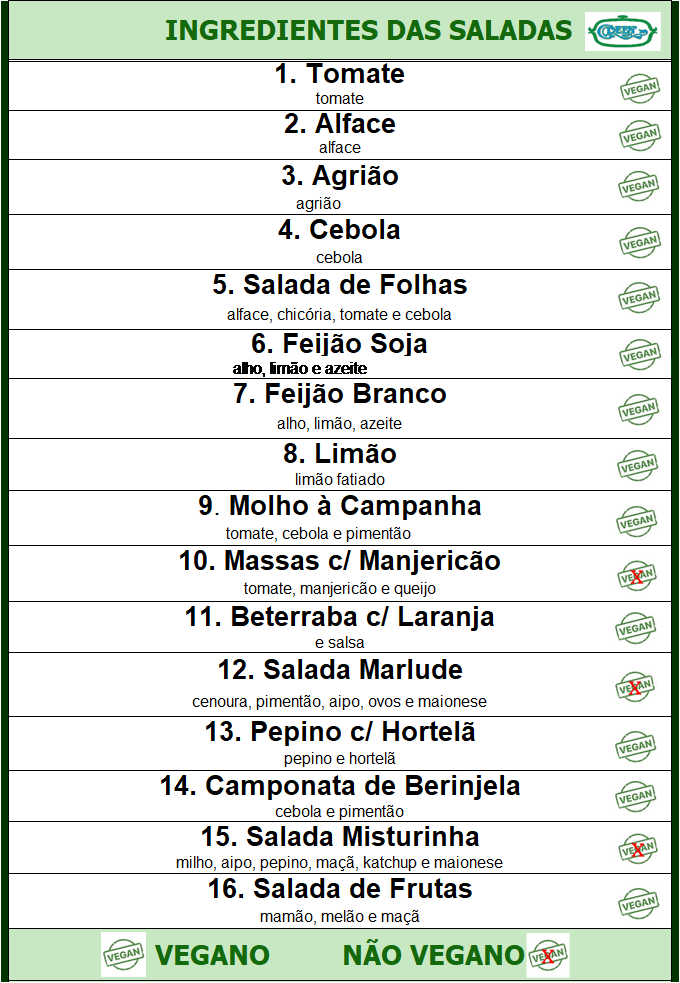Click the 14. Camponata de Berinjela heading

point(340,786)
